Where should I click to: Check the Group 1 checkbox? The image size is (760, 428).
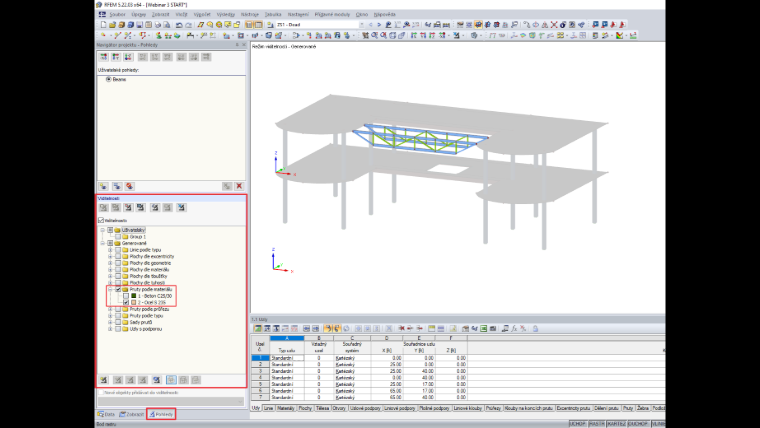coord(118,237)
